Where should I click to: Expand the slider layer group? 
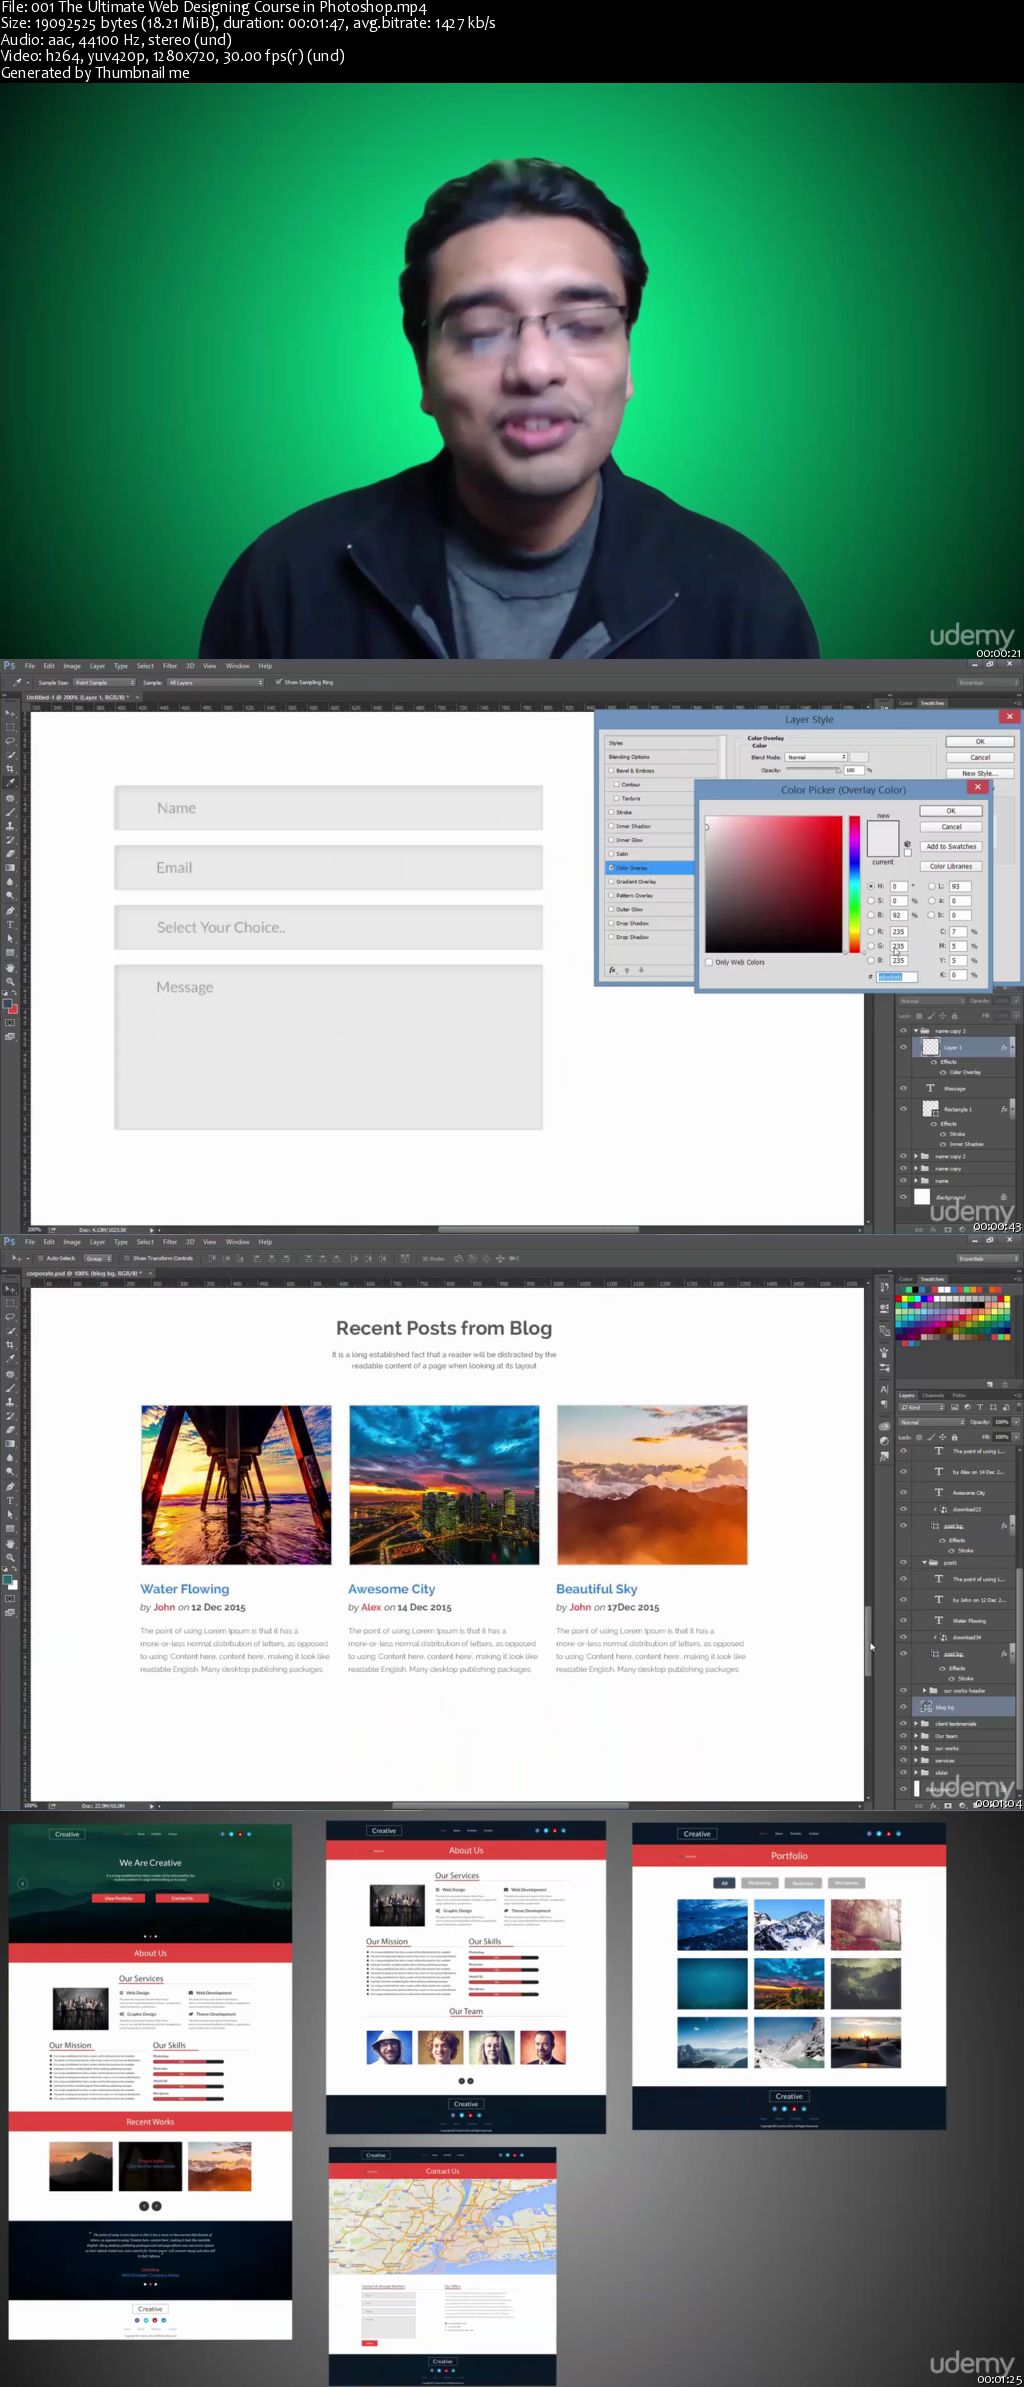[916, 1772]
